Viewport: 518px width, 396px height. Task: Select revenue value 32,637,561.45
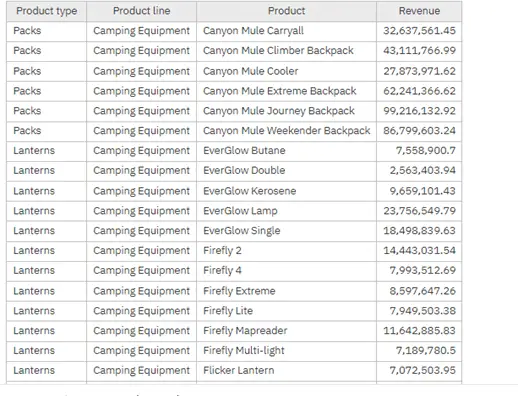click(x=419, y=31)
